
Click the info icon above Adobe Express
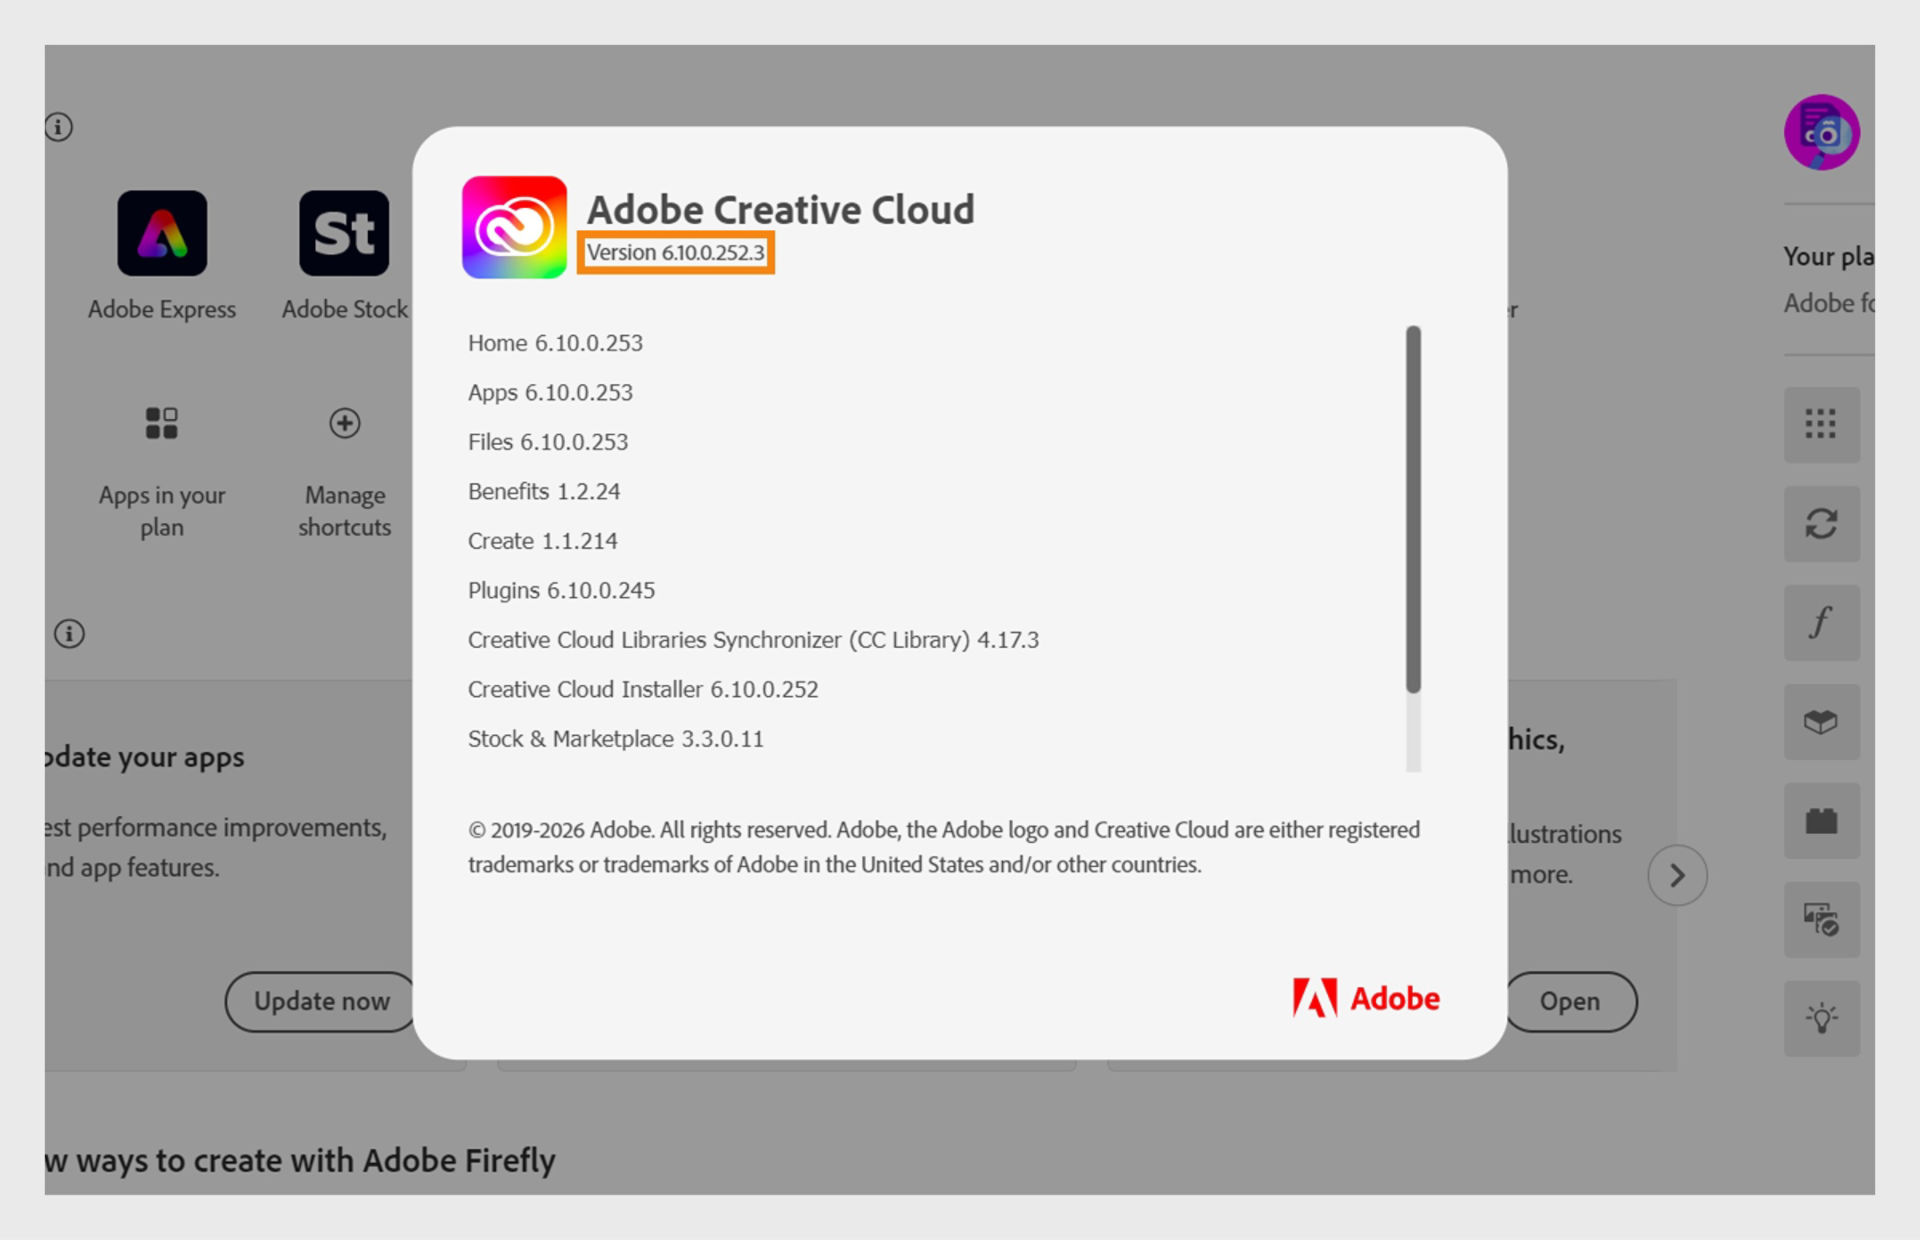(59, 127)
